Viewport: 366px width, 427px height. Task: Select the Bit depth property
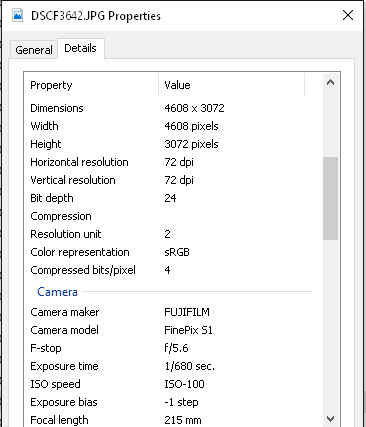point(52,198)
